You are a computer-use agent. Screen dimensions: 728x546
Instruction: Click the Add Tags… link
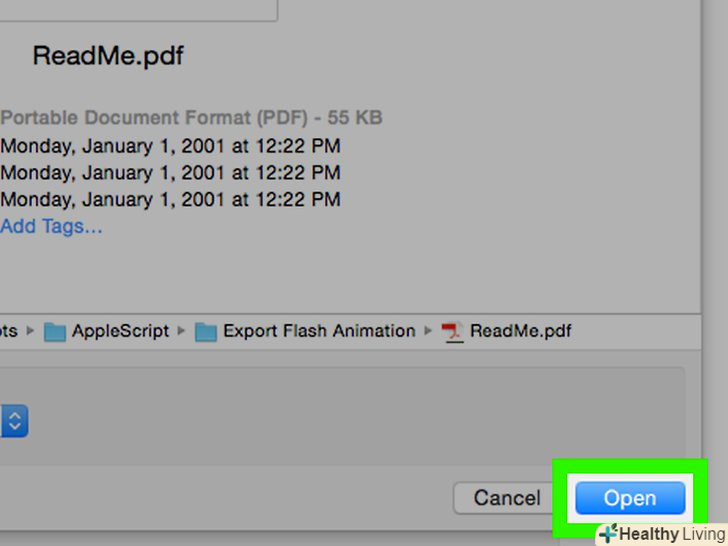click(x=52, y=226)
